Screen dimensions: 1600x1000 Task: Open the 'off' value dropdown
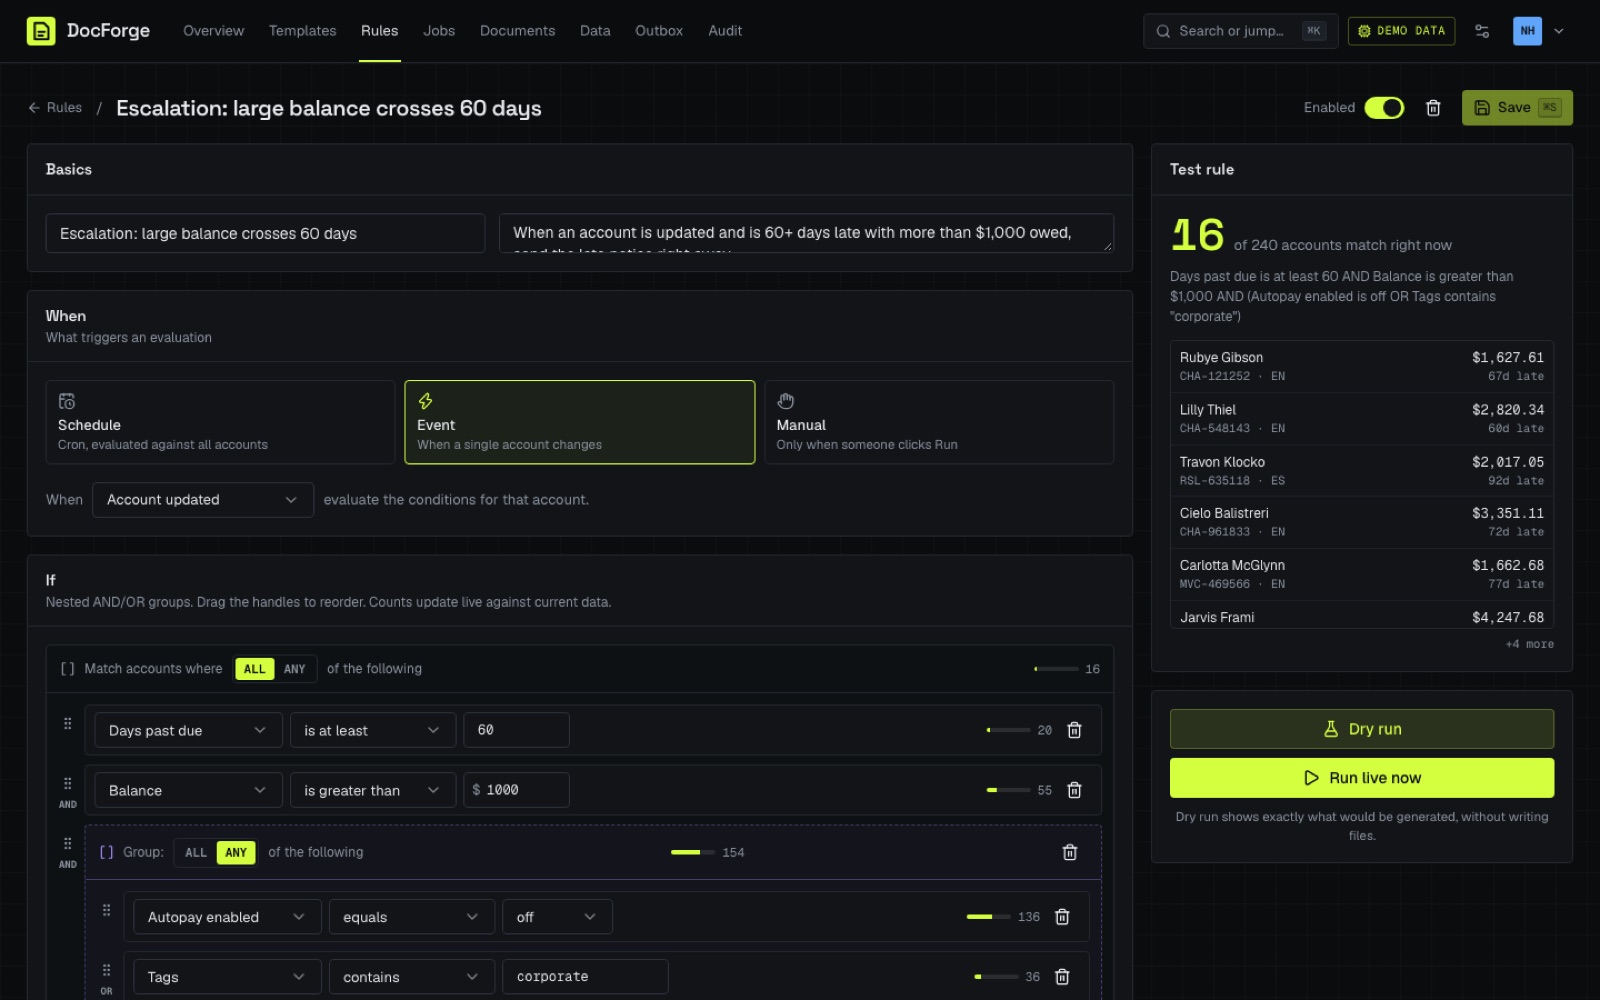[x=557, y=917]
